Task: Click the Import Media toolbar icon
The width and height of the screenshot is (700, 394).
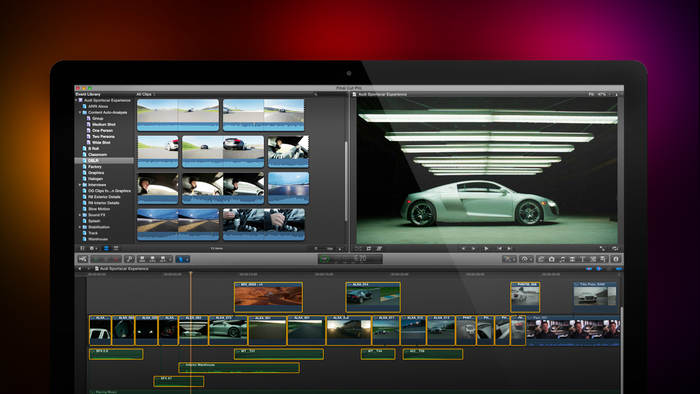Action: coord(83,259)
